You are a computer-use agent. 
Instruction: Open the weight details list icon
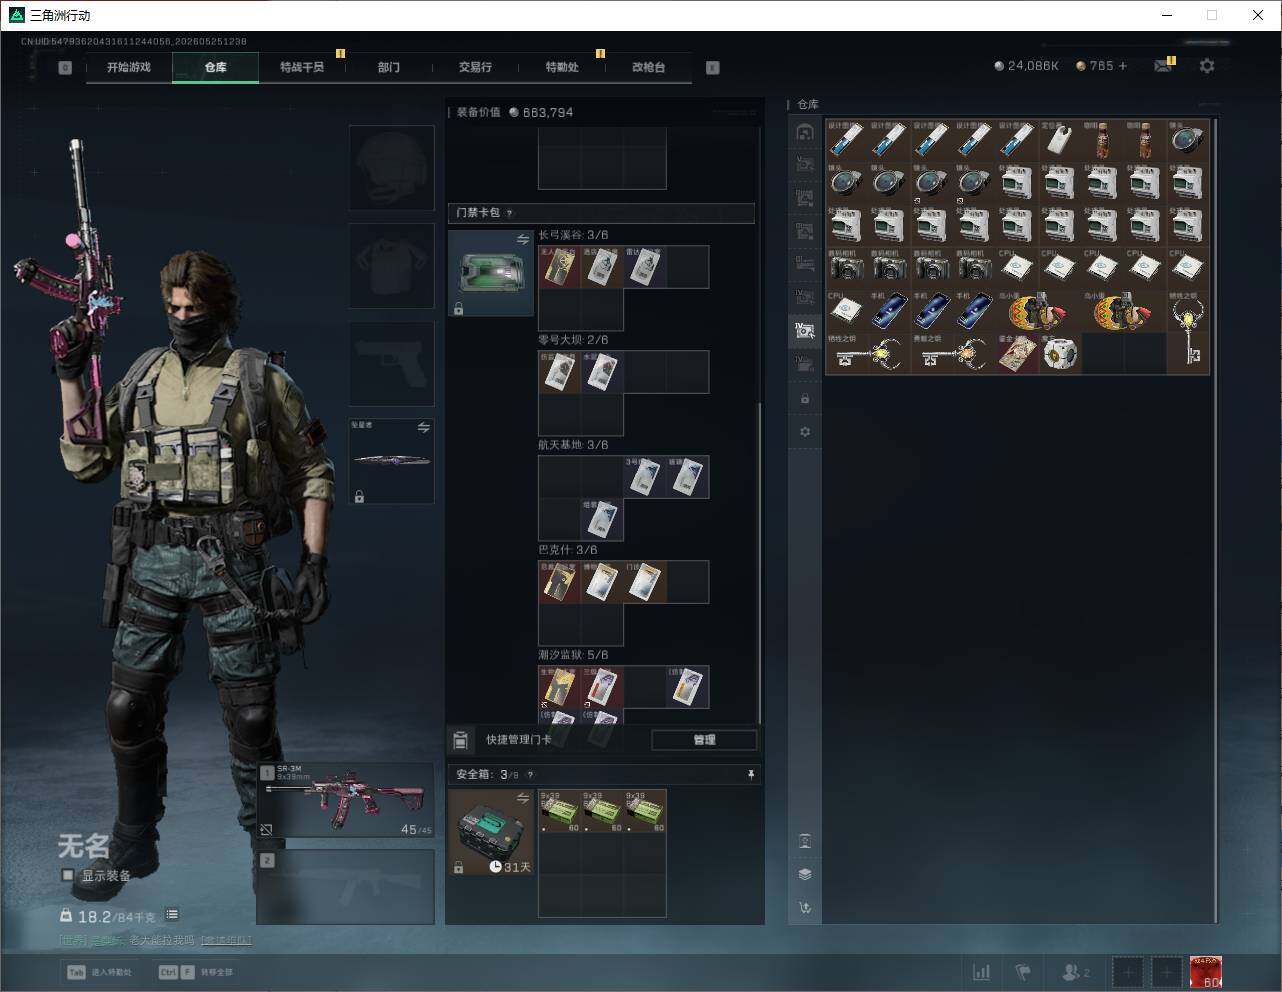172,914
